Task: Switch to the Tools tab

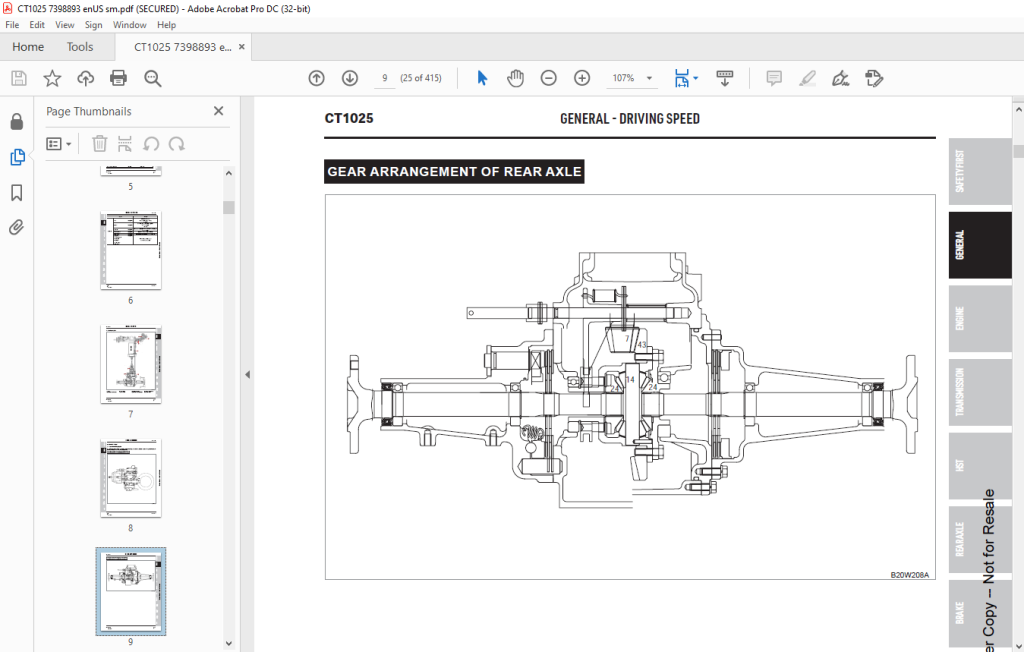Action: 80,47
